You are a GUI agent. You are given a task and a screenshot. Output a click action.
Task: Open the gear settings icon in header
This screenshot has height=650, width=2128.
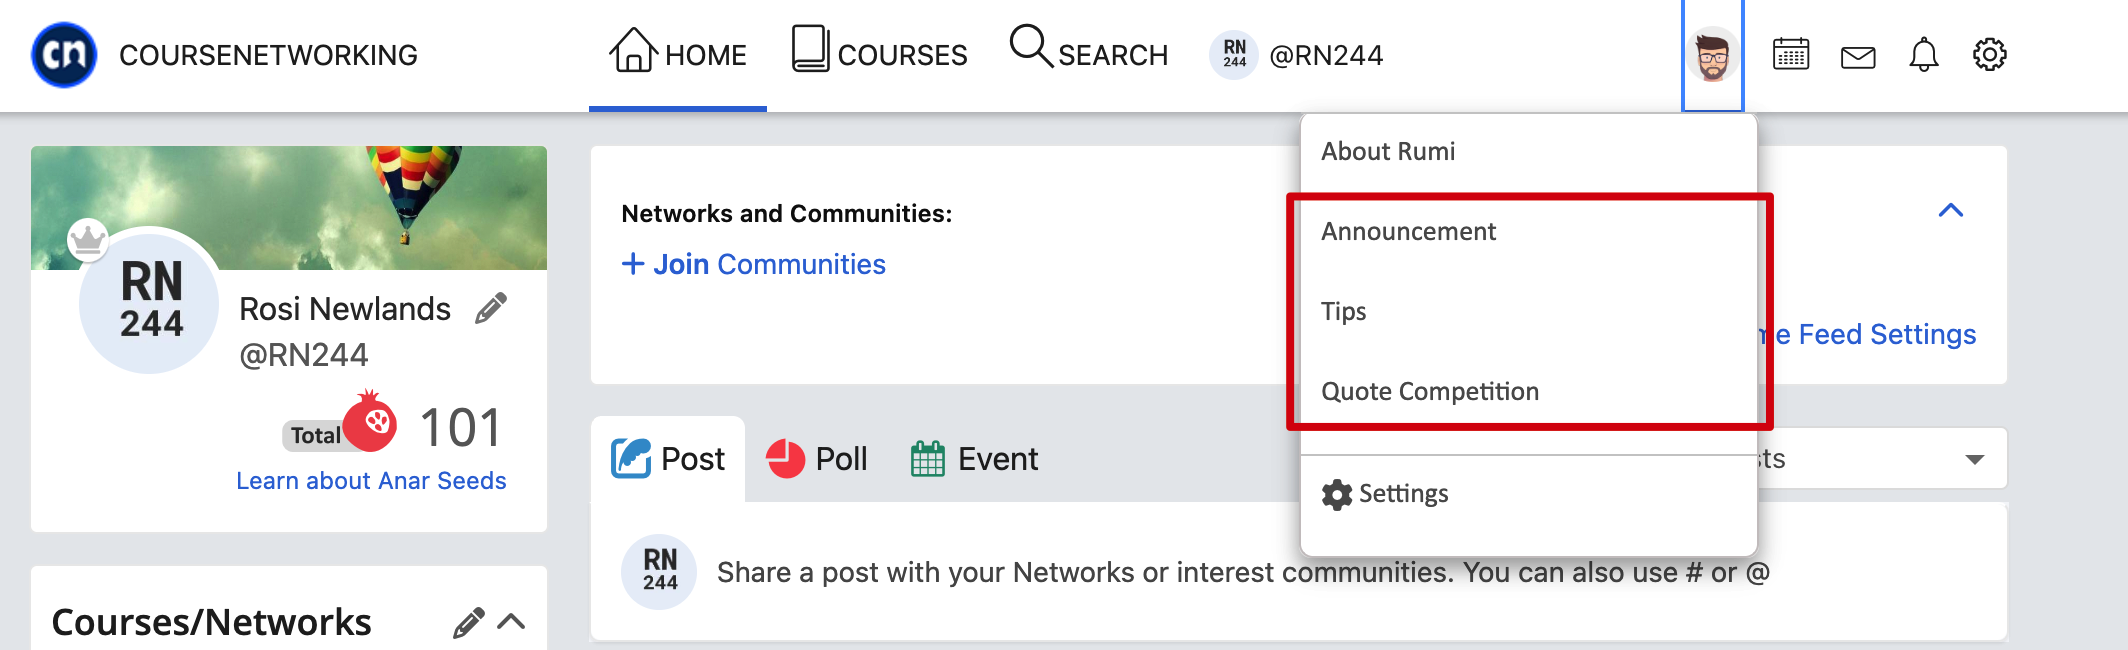point(1990,55)
